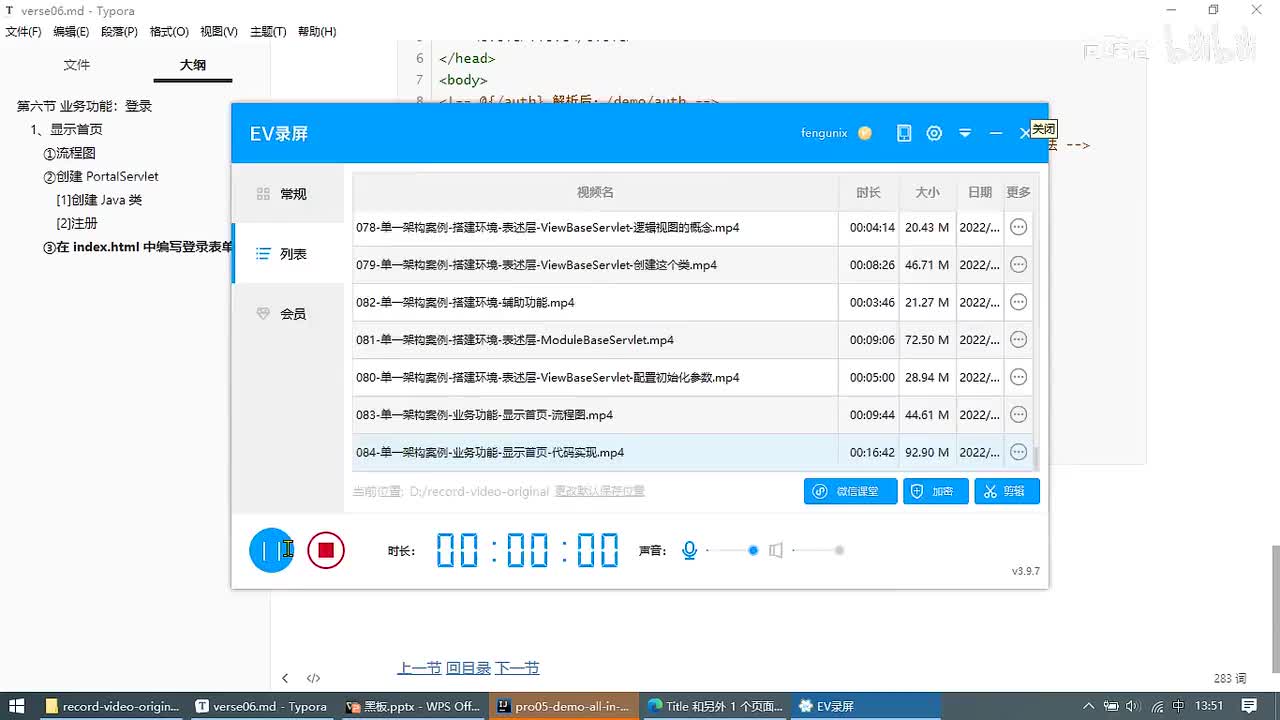1280x720 pixels.
Task: Click the 回目录 link in Typora
Action: pyautogui.click(x=468, y=668)
